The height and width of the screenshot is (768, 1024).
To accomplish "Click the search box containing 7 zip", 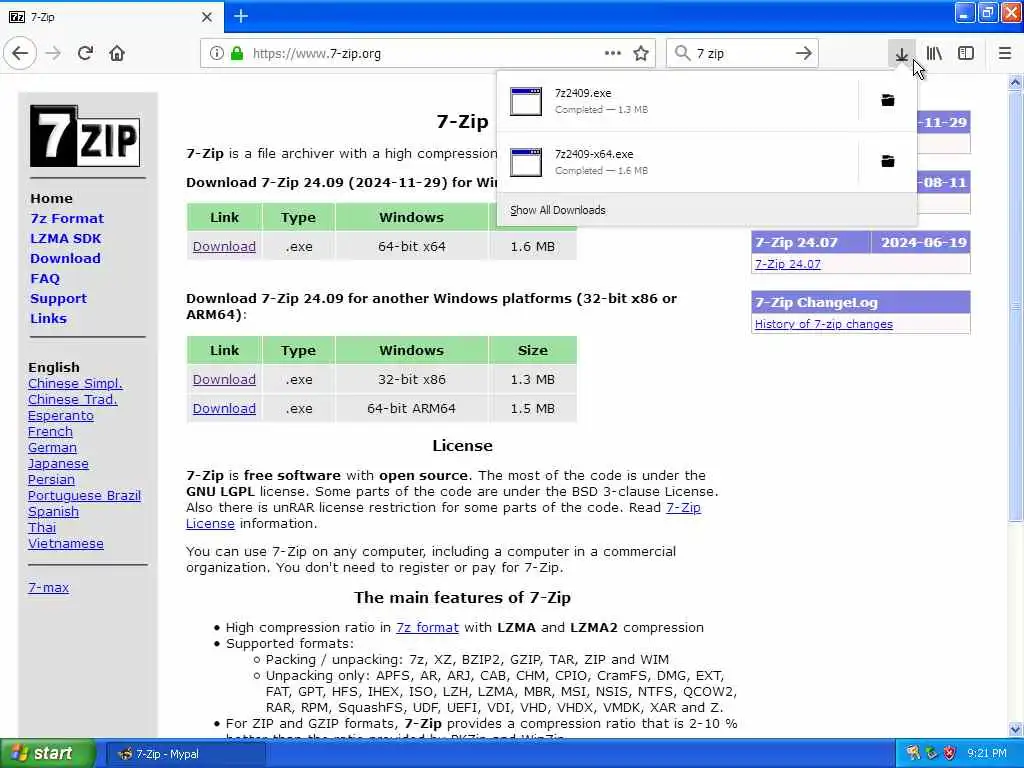I will (741, 54).
